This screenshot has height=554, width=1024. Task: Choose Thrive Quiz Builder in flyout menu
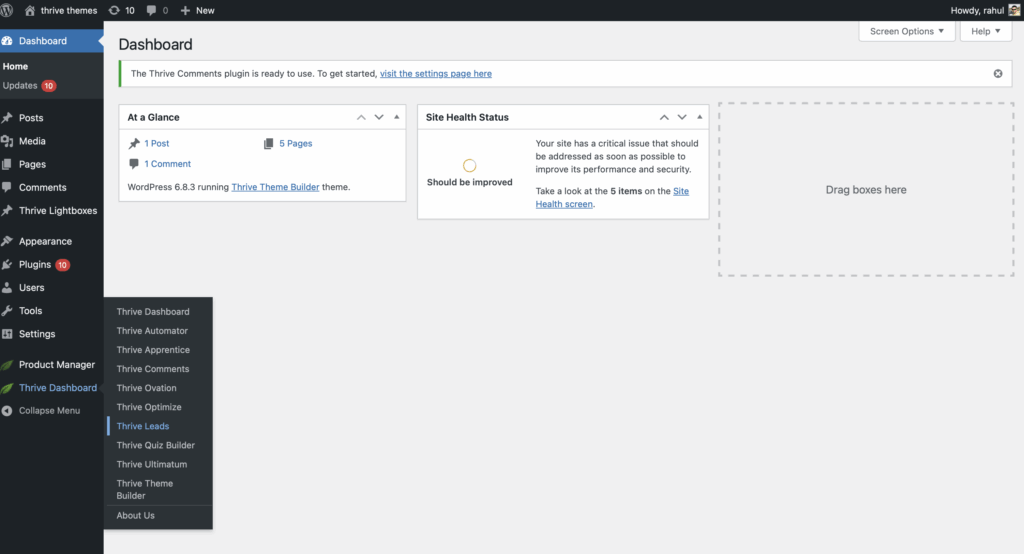click(155, 445)
